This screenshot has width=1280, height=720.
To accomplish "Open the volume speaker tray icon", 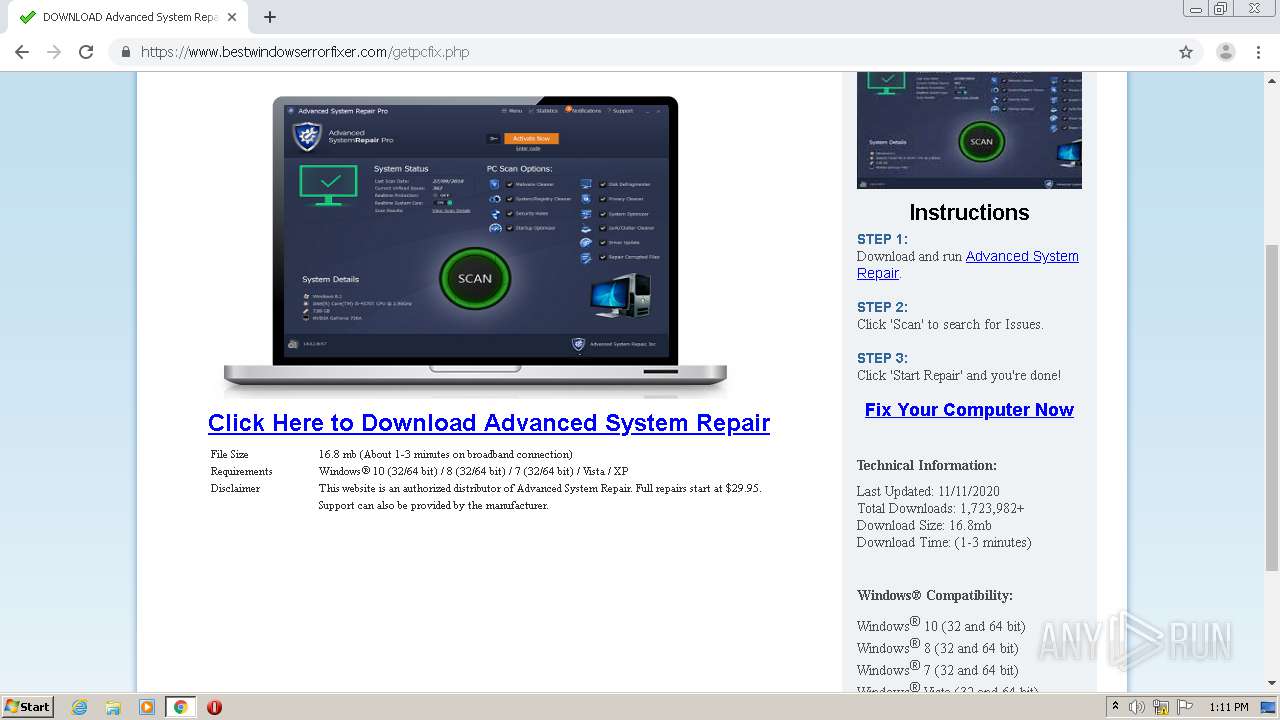I will click(1138, 707).
